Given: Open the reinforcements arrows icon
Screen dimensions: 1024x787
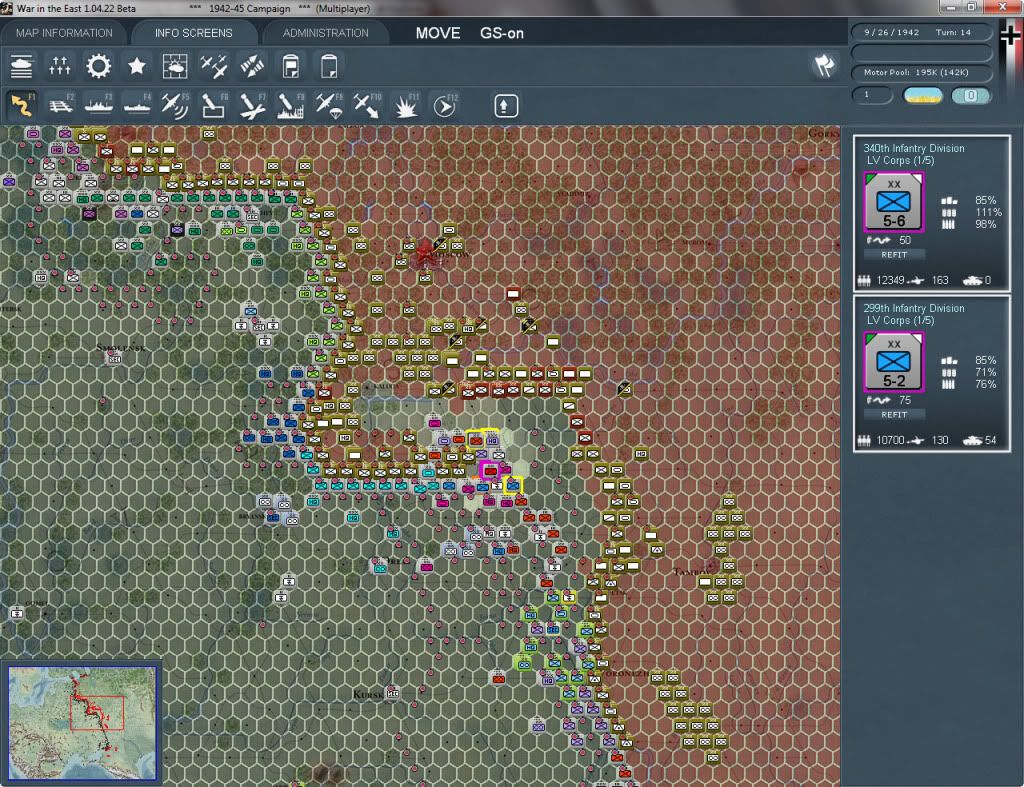Looking at the screenshot, I should click(x=252, y=67).
